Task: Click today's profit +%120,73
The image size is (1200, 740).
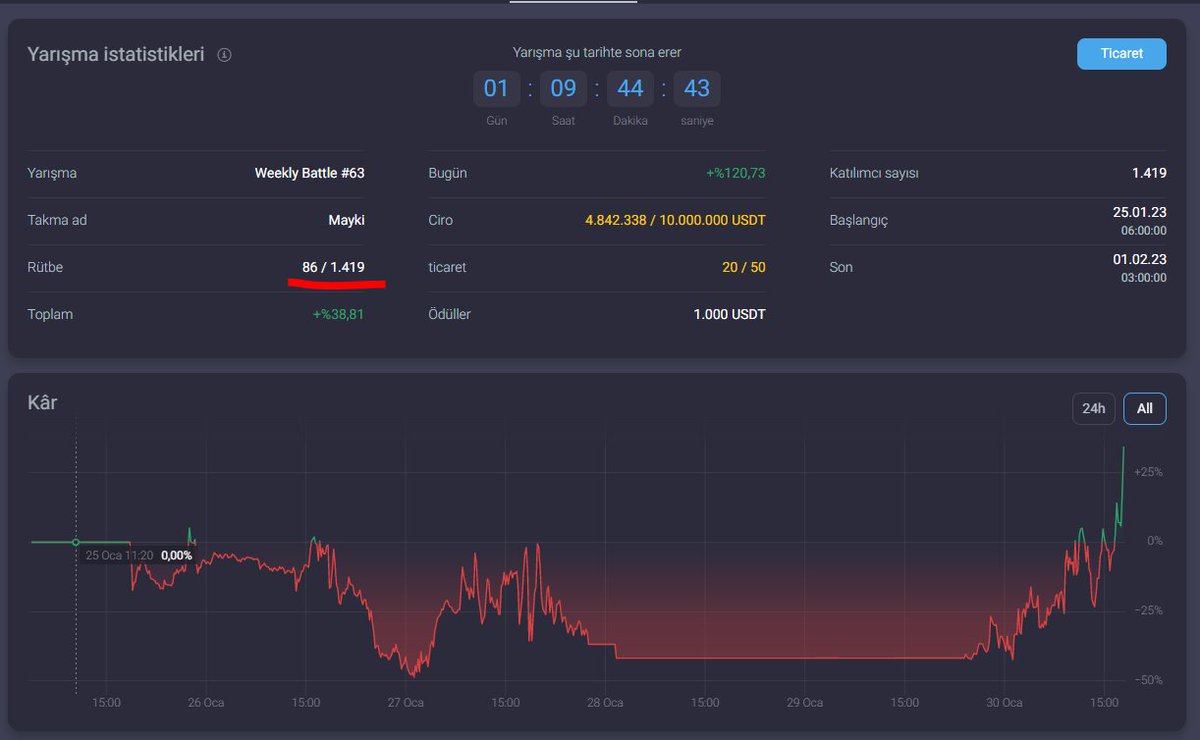Action: coord(736,173)
